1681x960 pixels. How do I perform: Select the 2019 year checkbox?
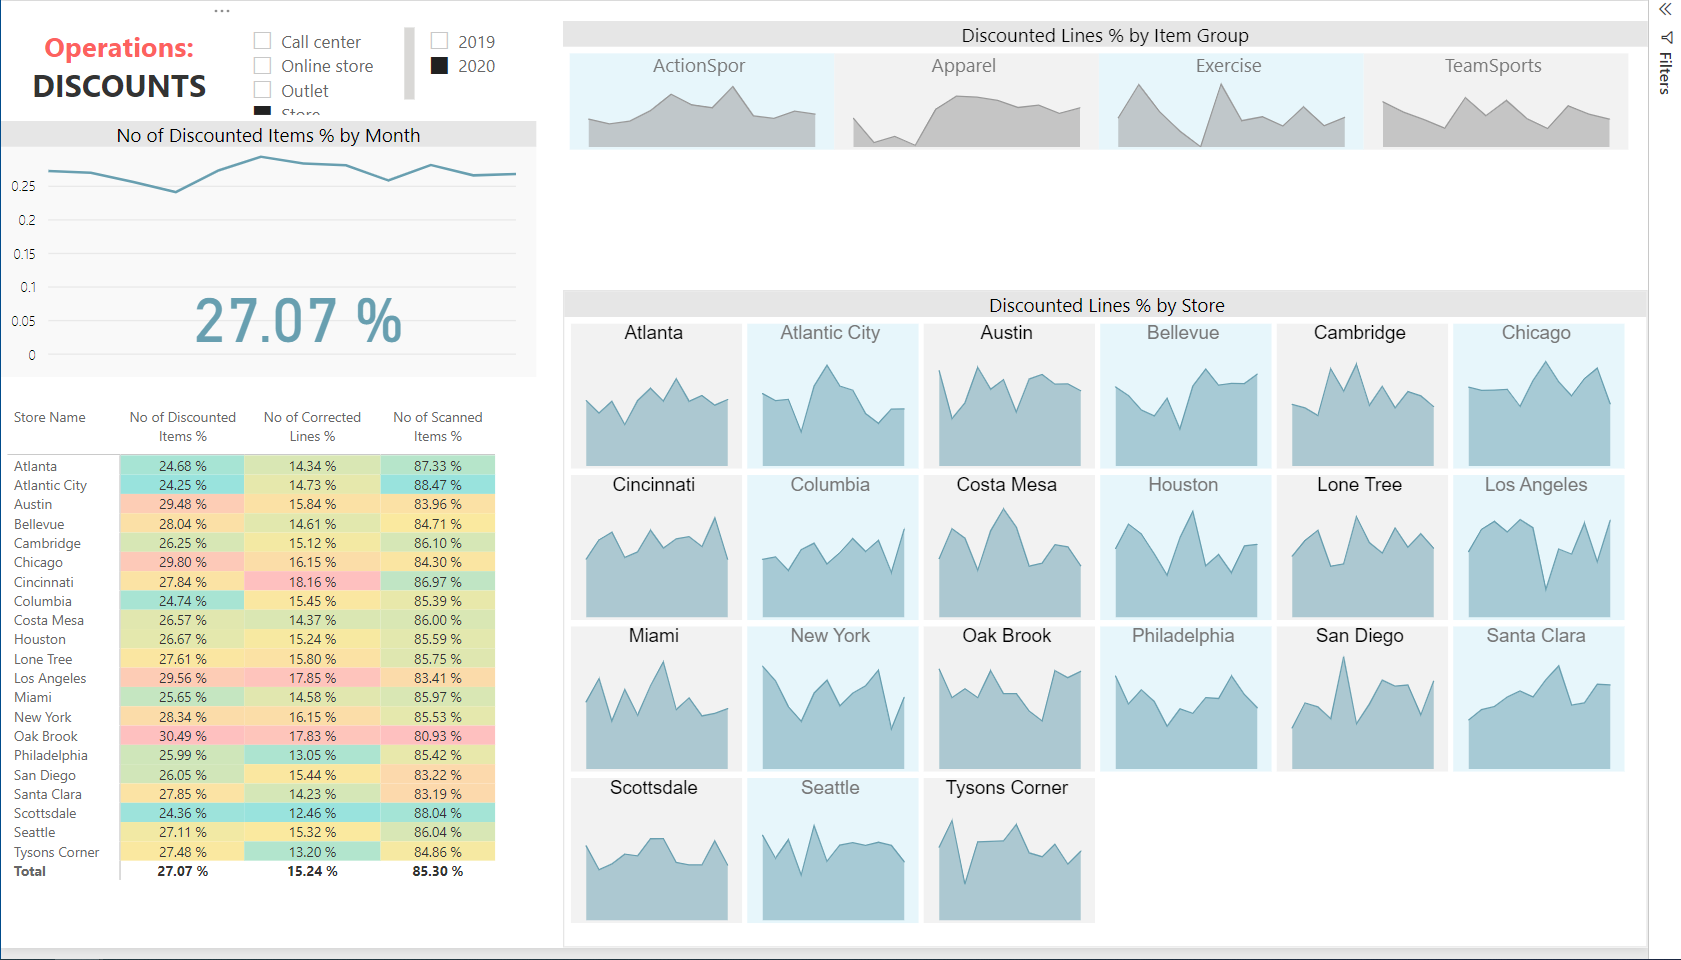[x=439, y=41]
